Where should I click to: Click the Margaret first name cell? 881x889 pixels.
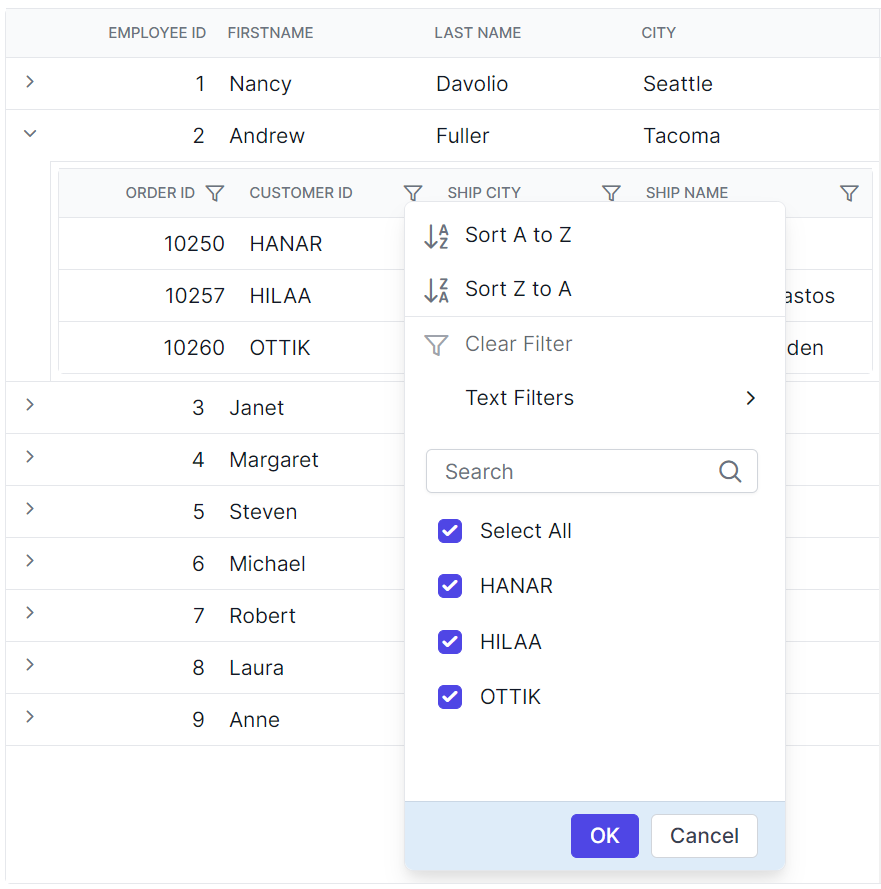coord(274,460)
